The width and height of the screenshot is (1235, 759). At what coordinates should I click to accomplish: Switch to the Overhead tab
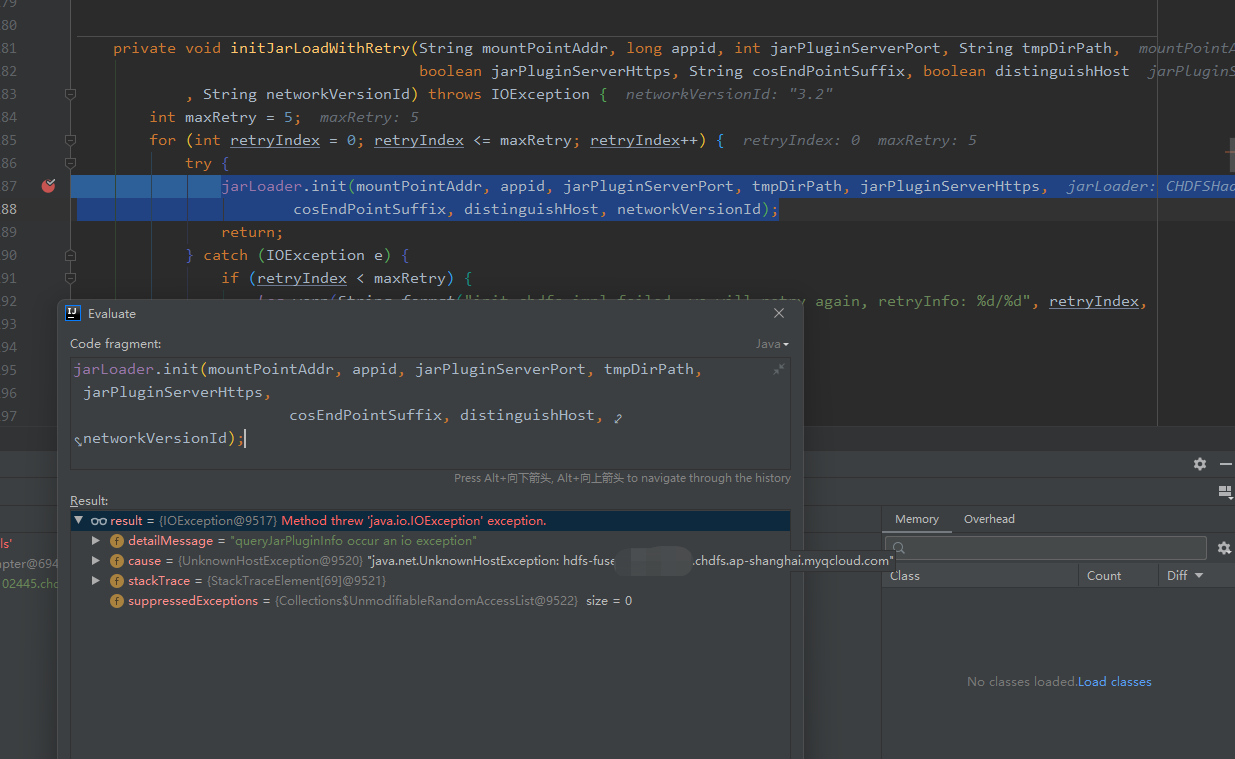coord(989,519)
